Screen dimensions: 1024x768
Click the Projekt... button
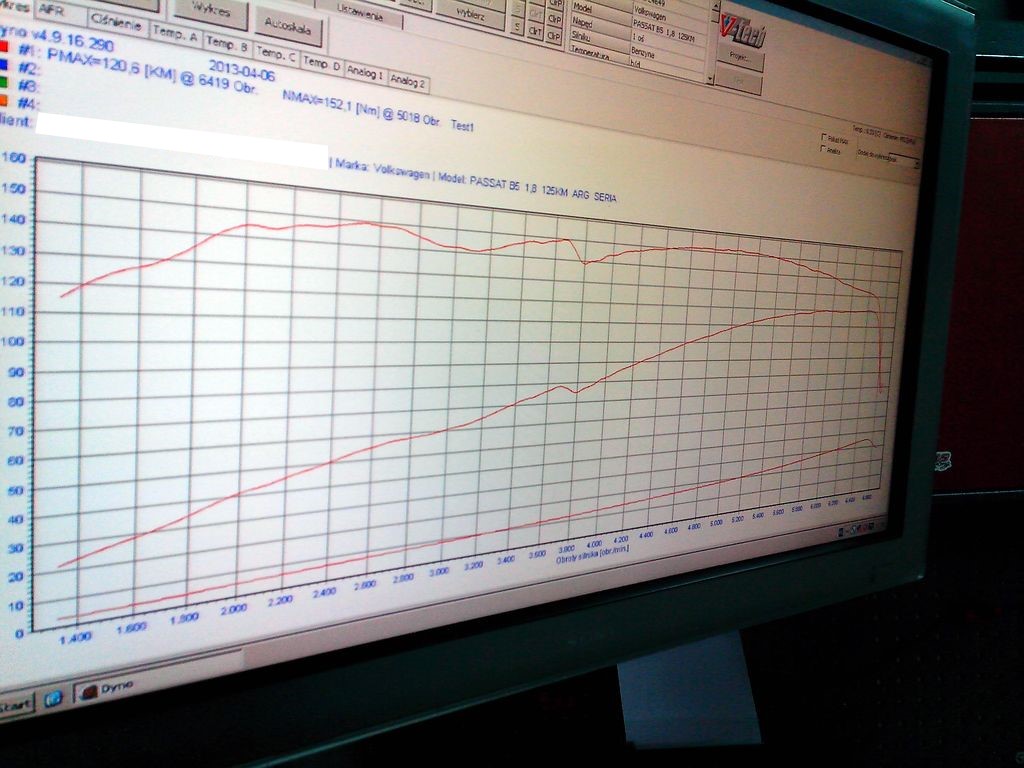click(741, 60)
